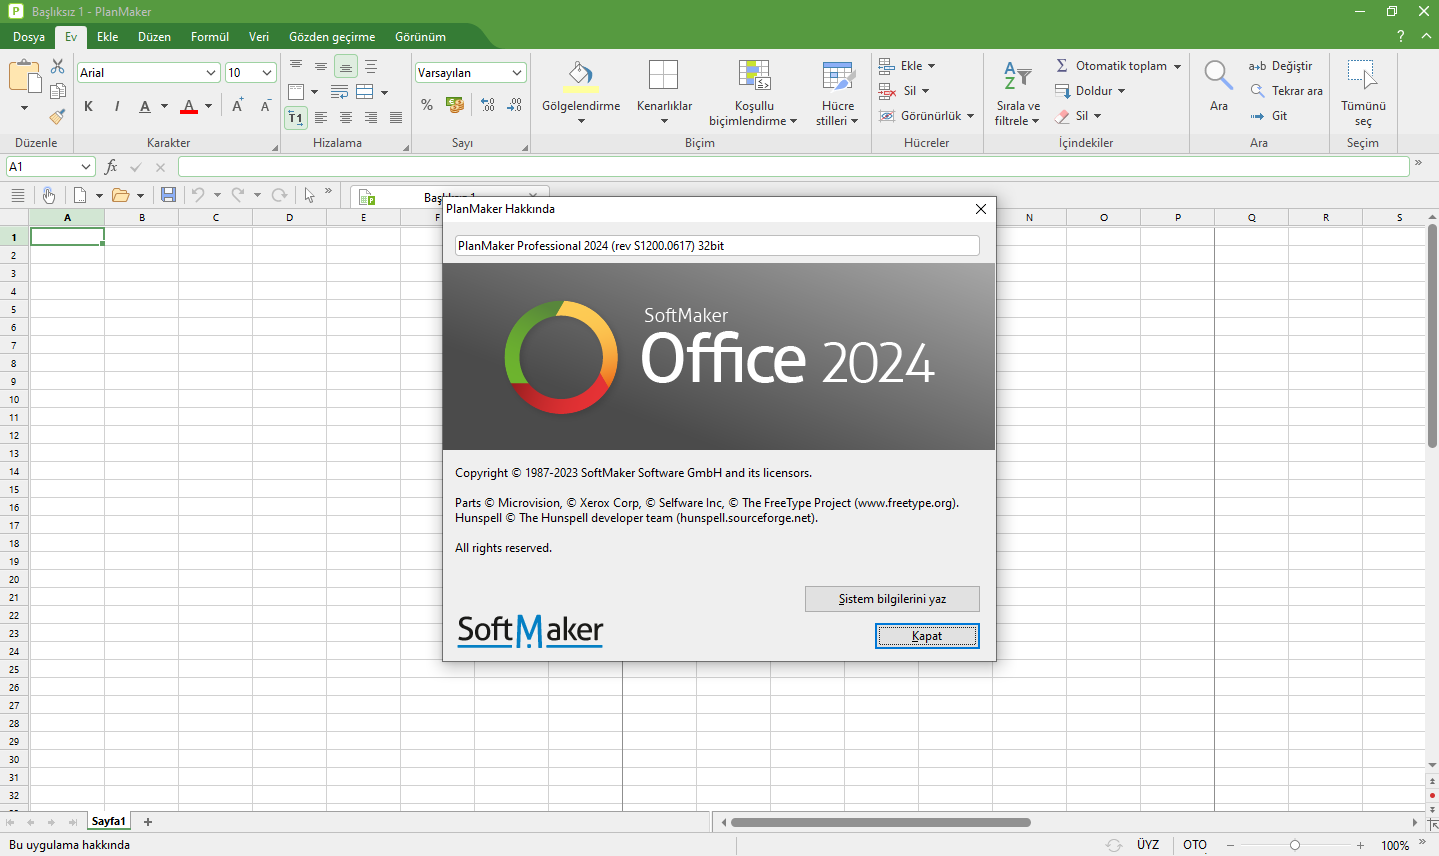Screen dimensions: 1439x856
Task: Switch to the Düzen ribbon tab
Action: click(154, 37)
